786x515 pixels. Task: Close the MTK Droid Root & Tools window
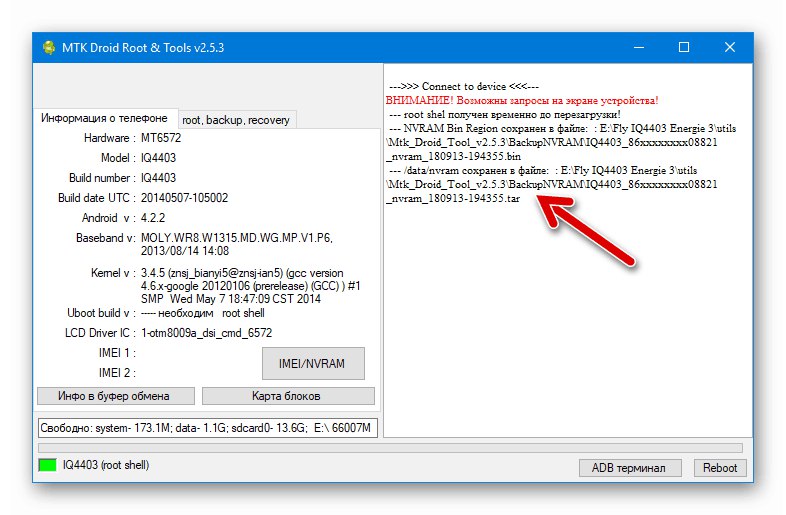(x=730, y=47)
